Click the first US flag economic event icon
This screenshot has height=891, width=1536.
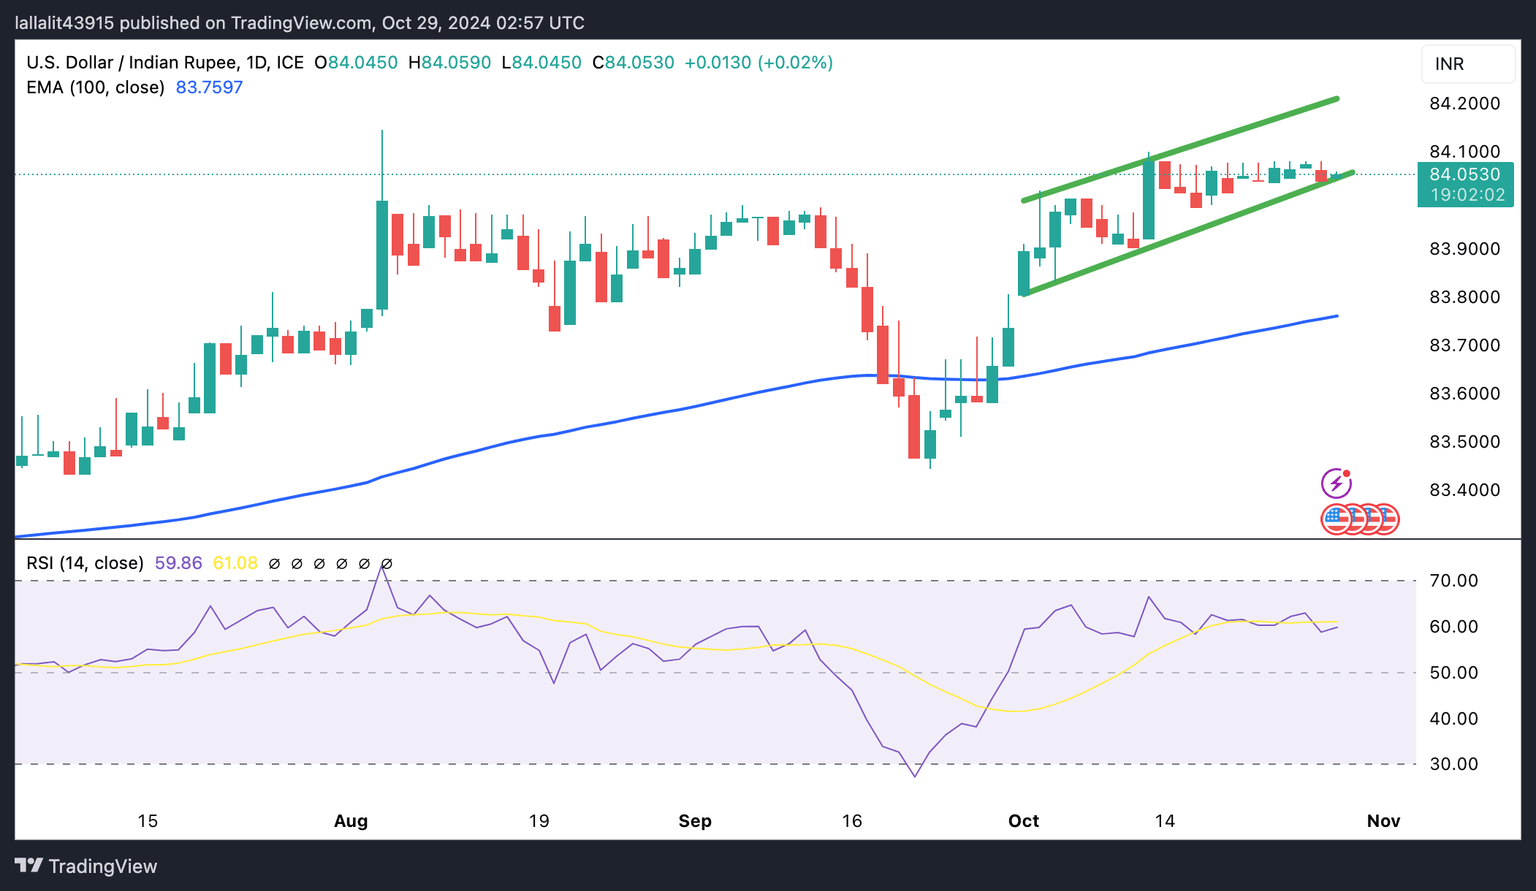tap(1334, 519)
